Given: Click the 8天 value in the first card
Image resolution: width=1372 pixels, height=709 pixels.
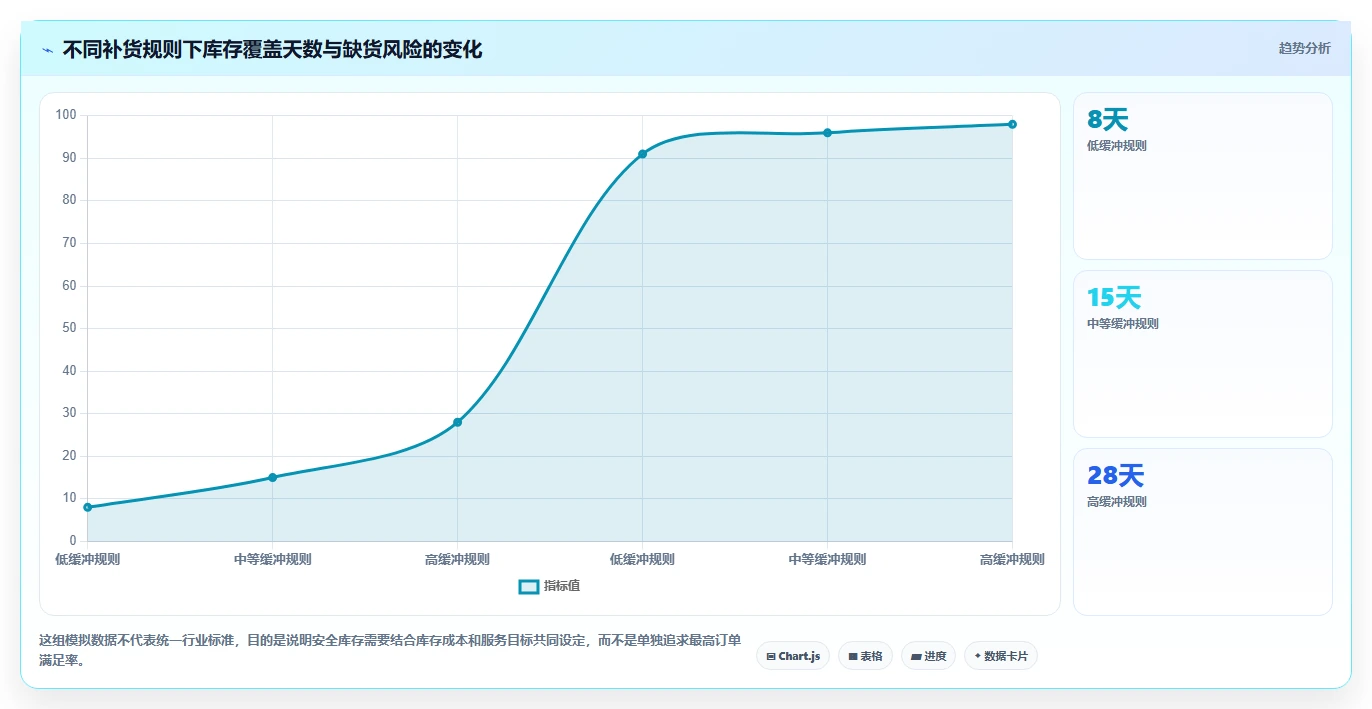Looking at the screenshot, I should [1107, 120].
